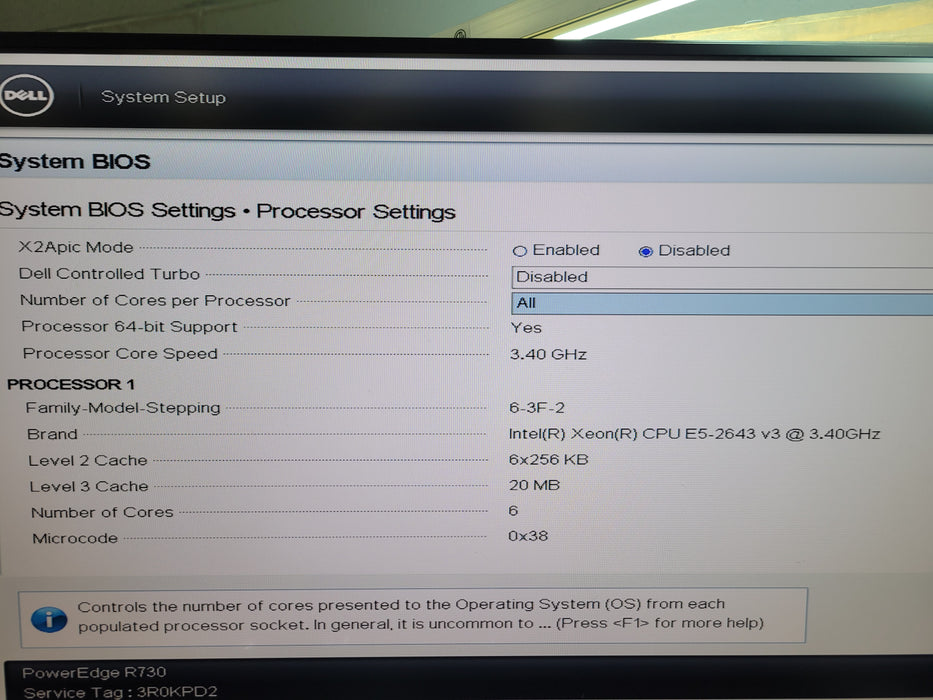
Task: Click Processor 64-bit Support label
Action: (129, 327)
